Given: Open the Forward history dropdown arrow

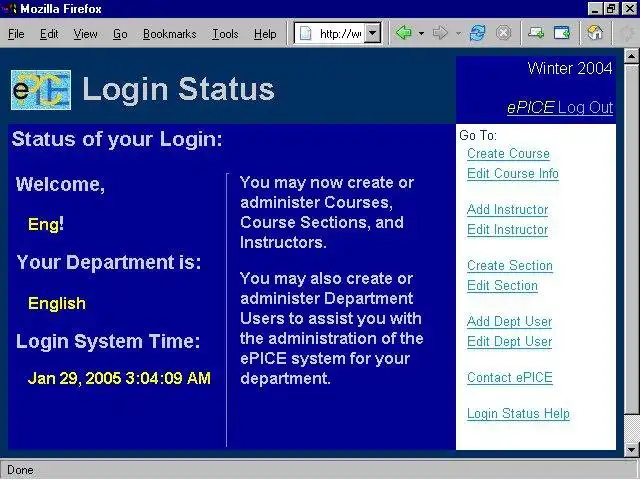Looking at the screenshot, I should (x=458, y=33).
